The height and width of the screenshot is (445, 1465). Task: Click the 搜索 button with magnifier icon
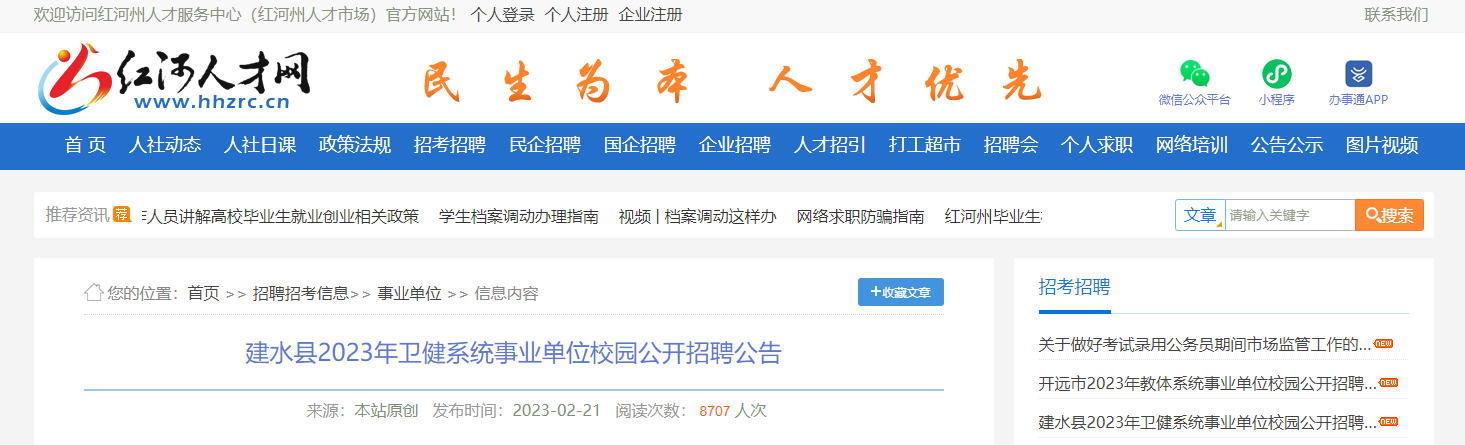(1389, 215)
